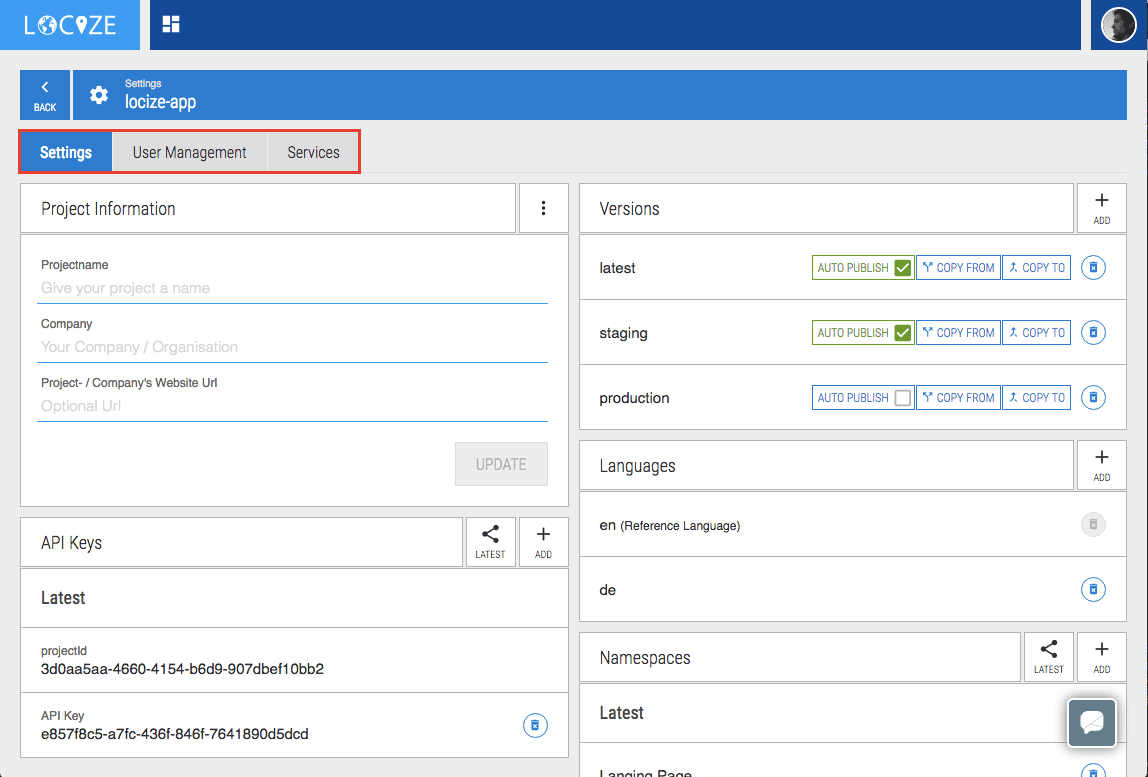The image size is (1148, 777).
Task: Click Copy From for the latest version
Action: click(958, 268)
